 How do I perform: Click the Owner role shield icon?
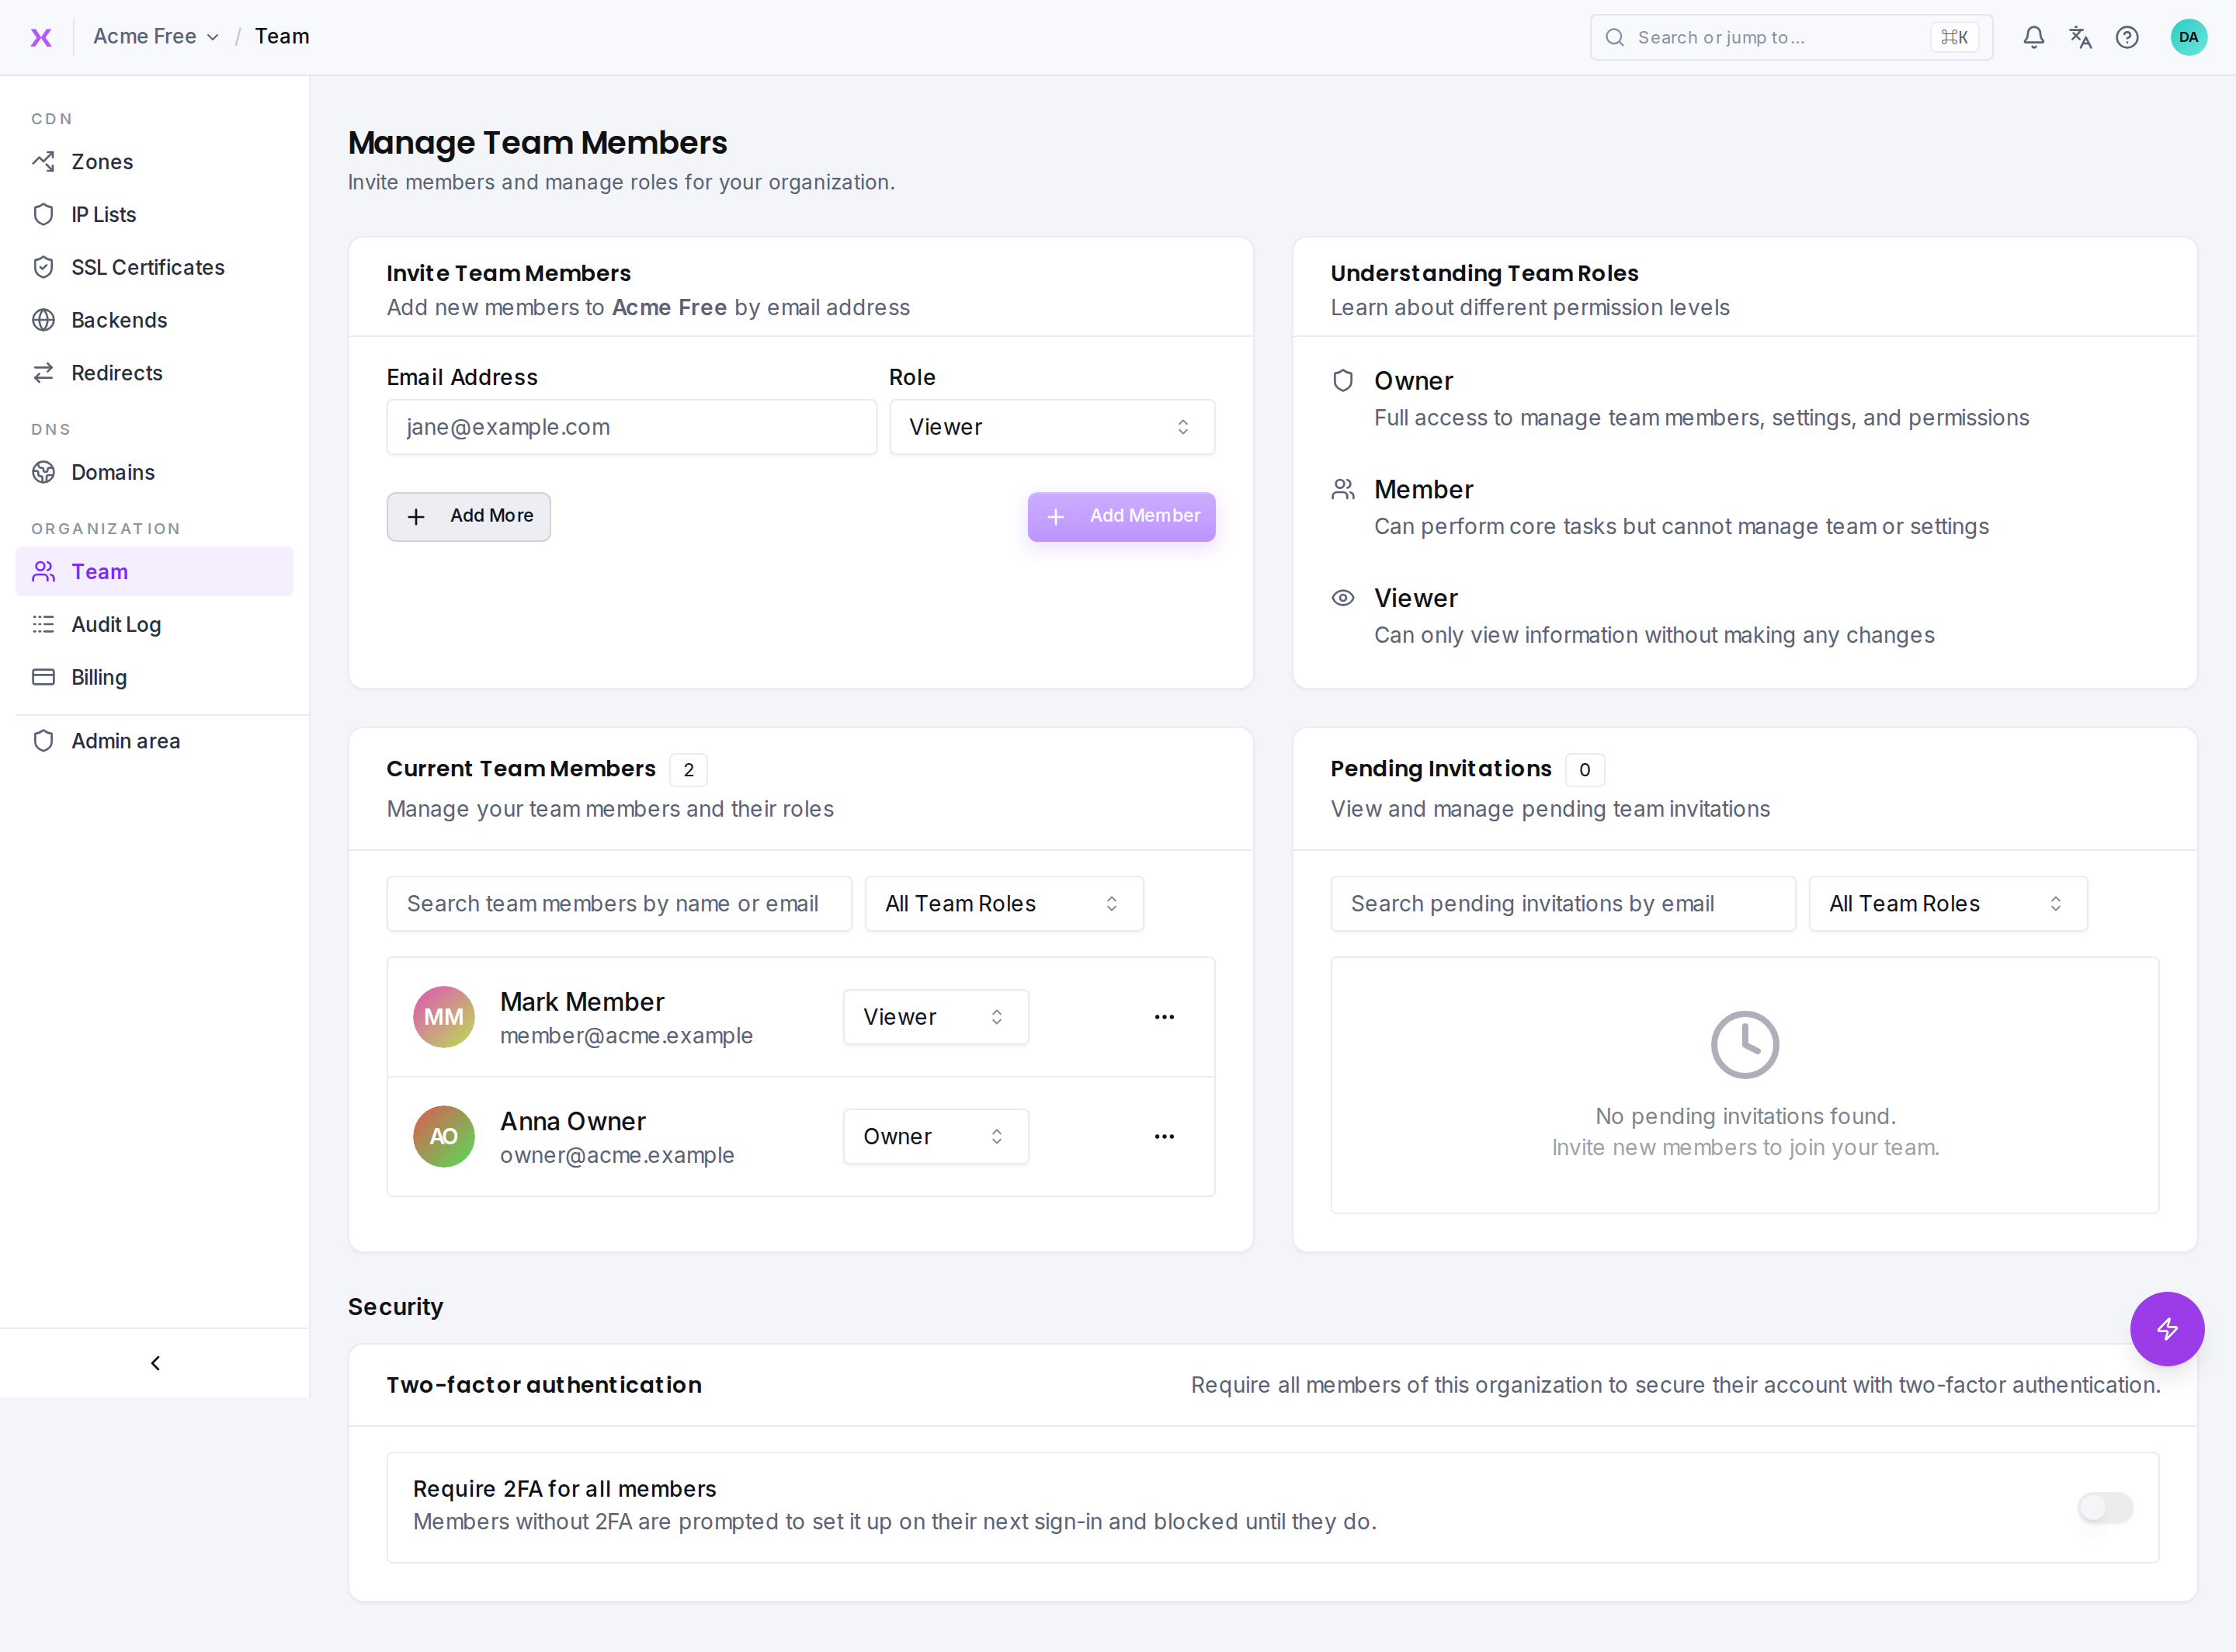tap(1342, 380)
